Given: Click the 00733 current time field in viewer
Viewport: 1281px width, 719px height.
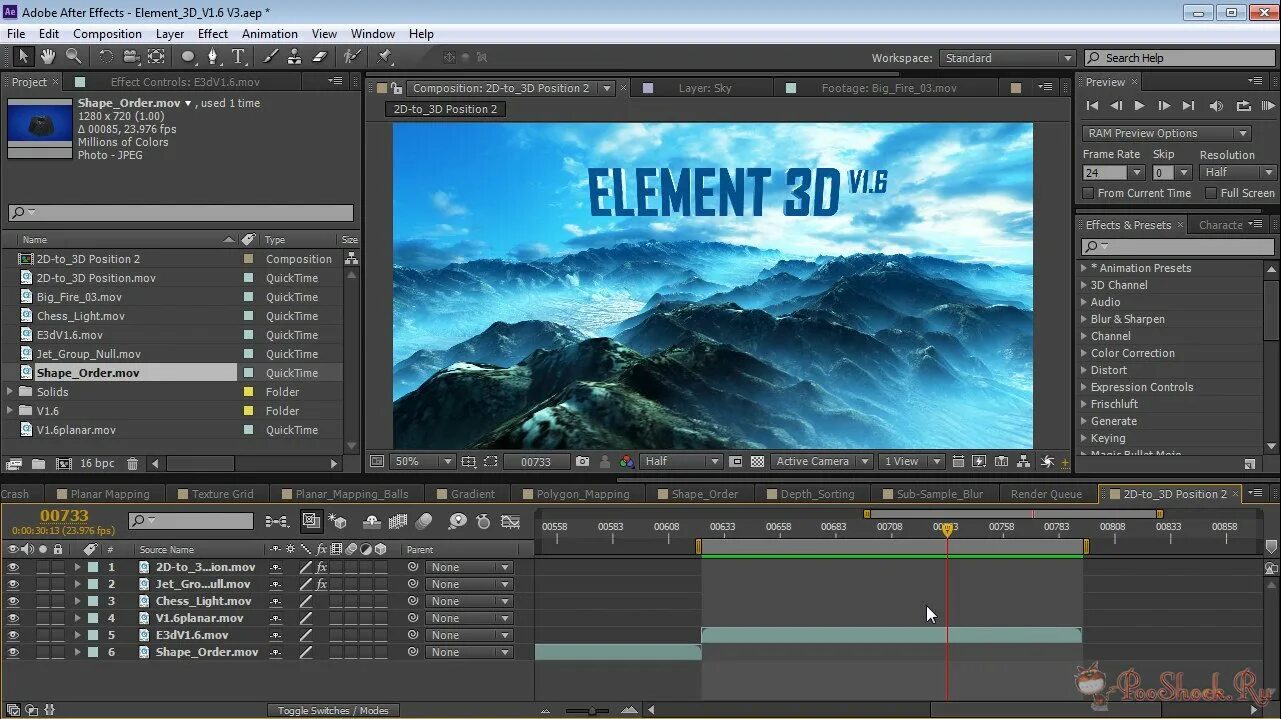Looking at the screenshot, I should [536, 461].
